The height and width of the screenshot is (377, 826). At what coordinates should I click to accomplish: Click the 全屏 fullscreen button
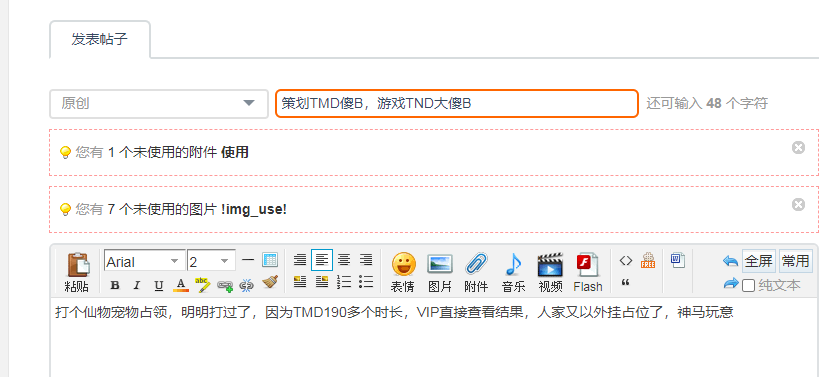click(759, 261)
